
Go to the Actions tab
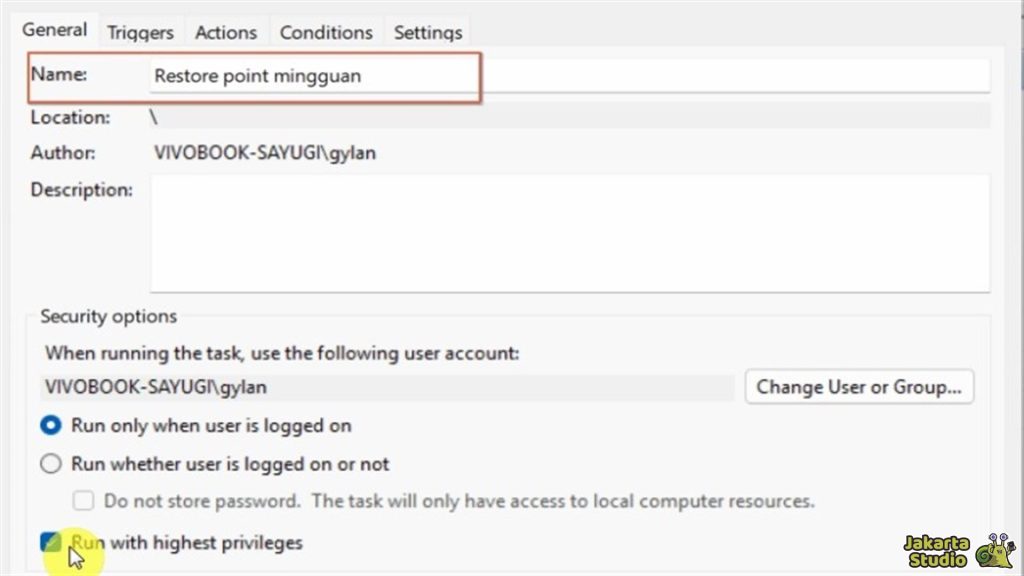click(x=226, y=32)
